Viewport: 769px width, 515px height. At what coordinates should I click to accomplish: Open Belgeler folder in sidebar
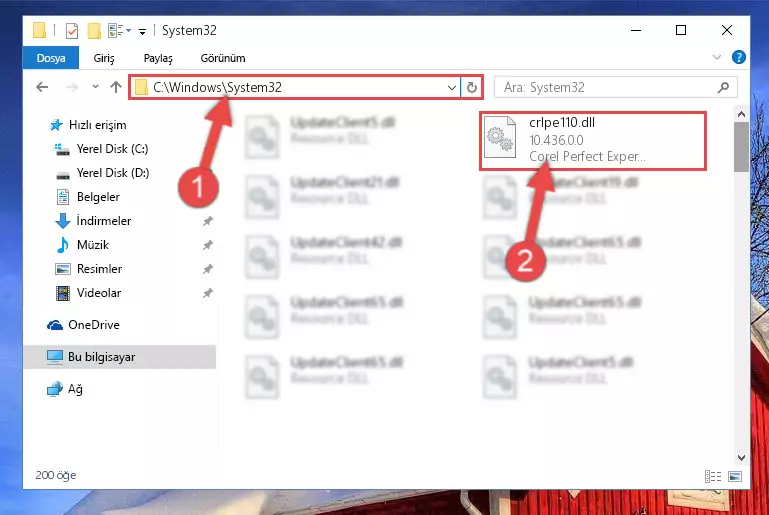tap(98, 197)
